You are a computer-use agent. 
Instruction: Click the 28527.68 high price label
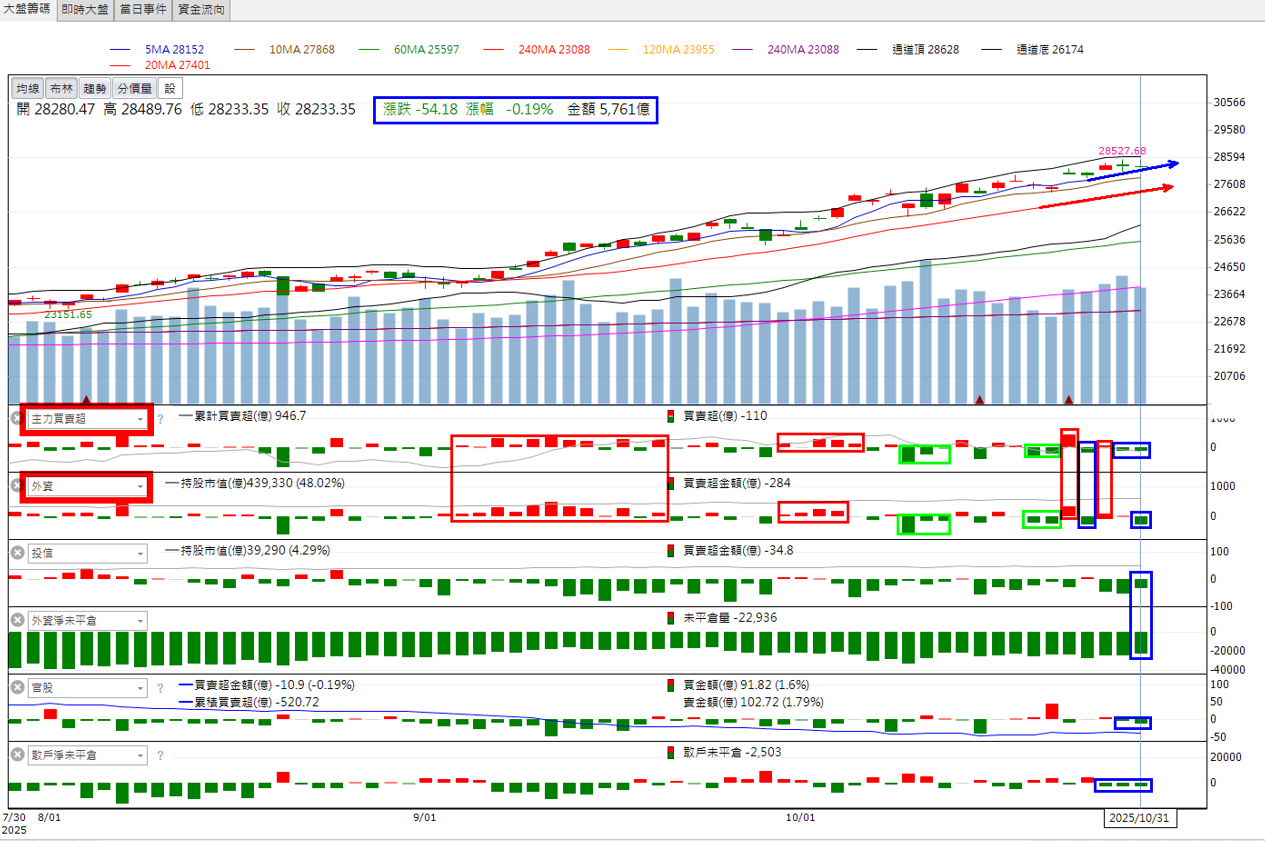click(1122, 151)
